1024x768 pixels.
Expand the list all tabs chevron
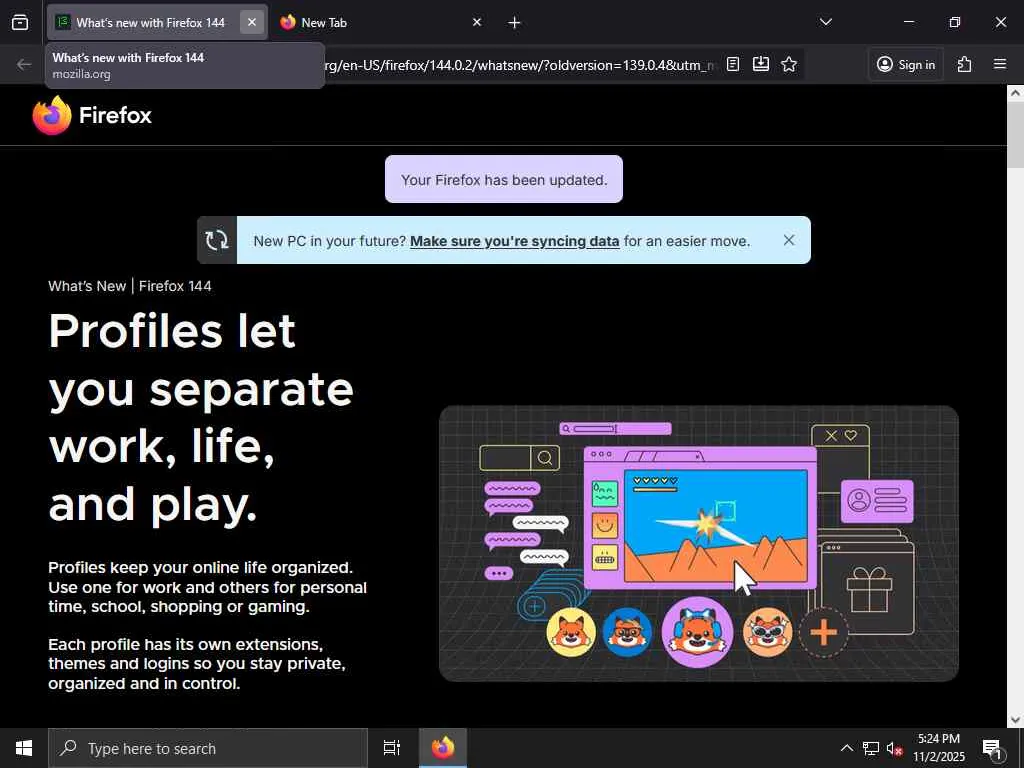(825, 22)
